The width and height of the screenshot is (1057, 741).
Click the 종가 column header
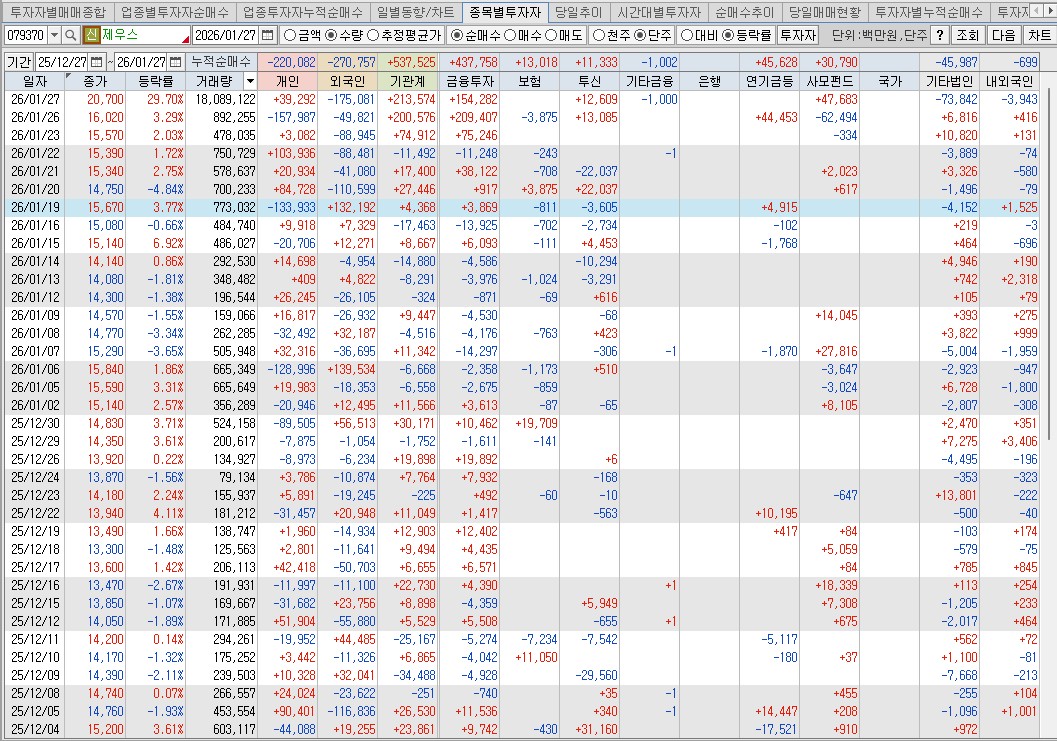95,82
